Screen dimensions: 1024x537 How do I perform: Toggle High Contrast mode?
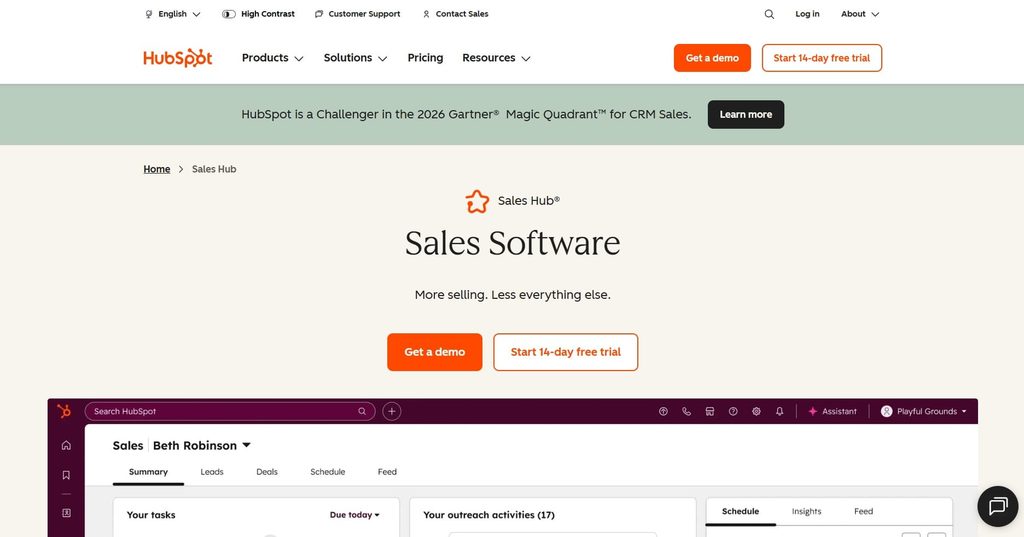pyautogui.click(x=258, y=14)
